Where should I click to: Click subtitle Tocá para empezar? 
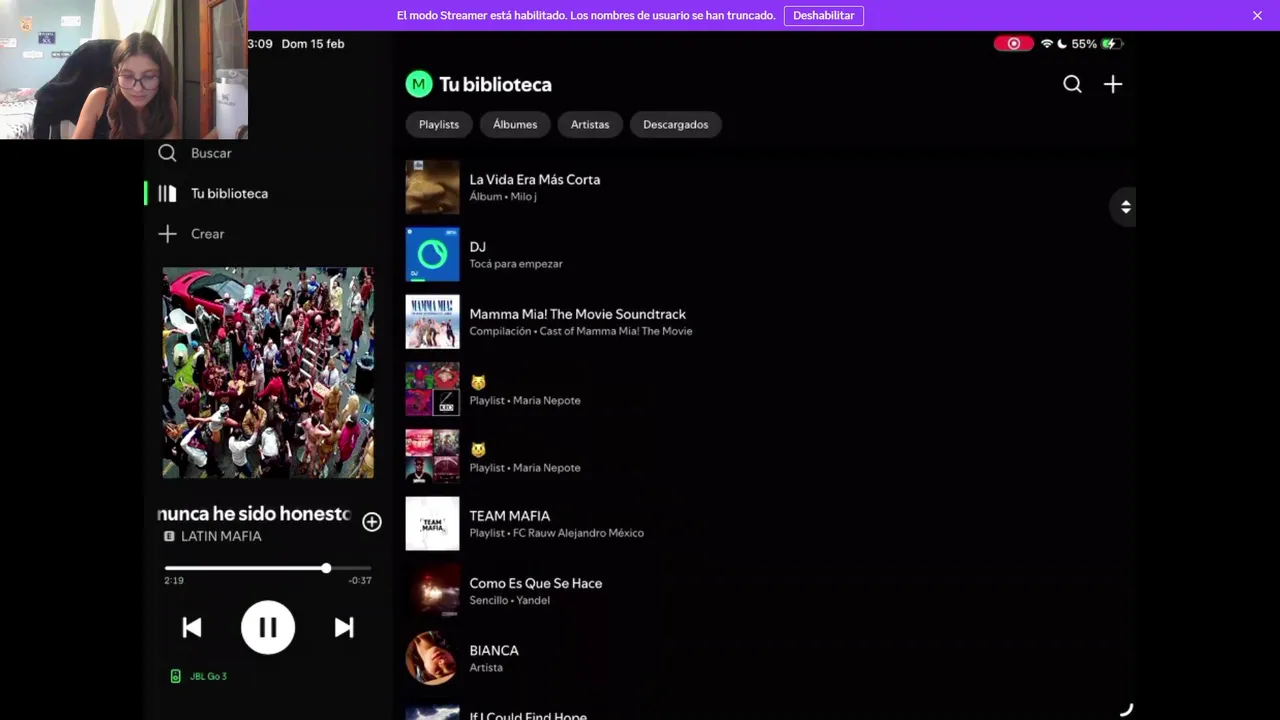516,264
